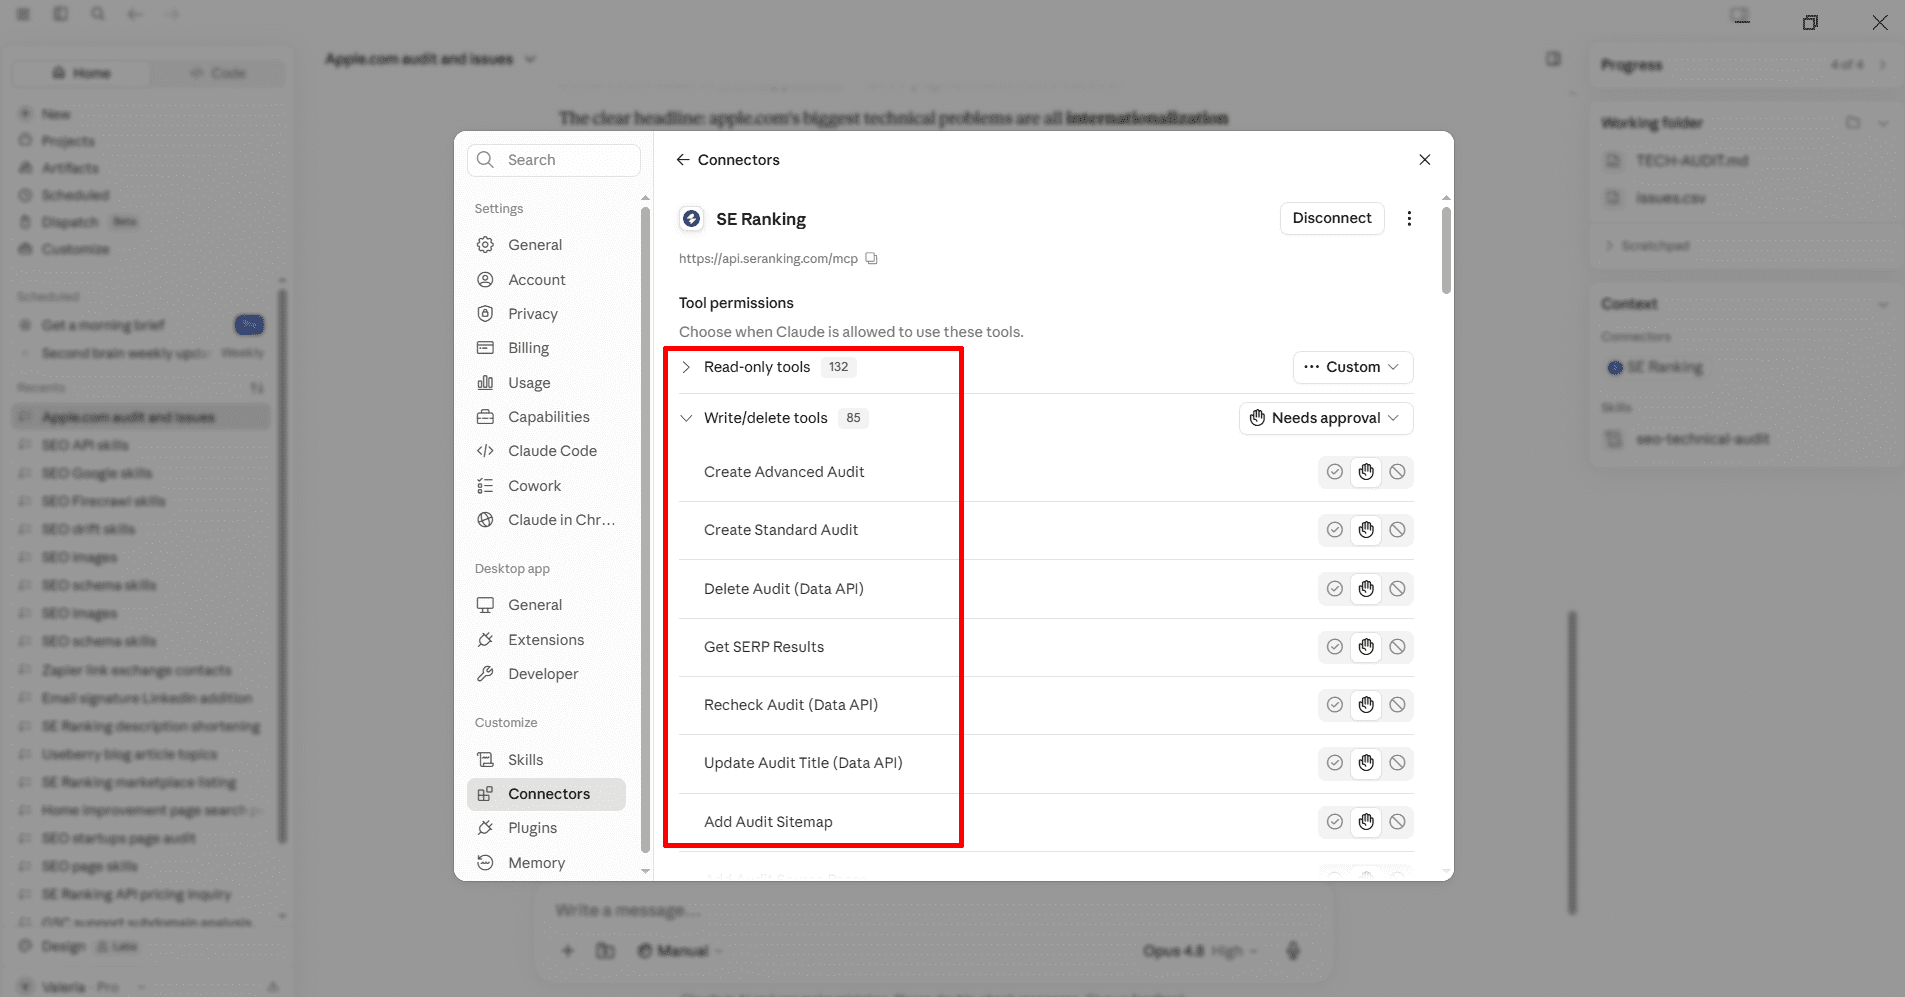Toggle sidebar icon in top bar

point(61,14)
